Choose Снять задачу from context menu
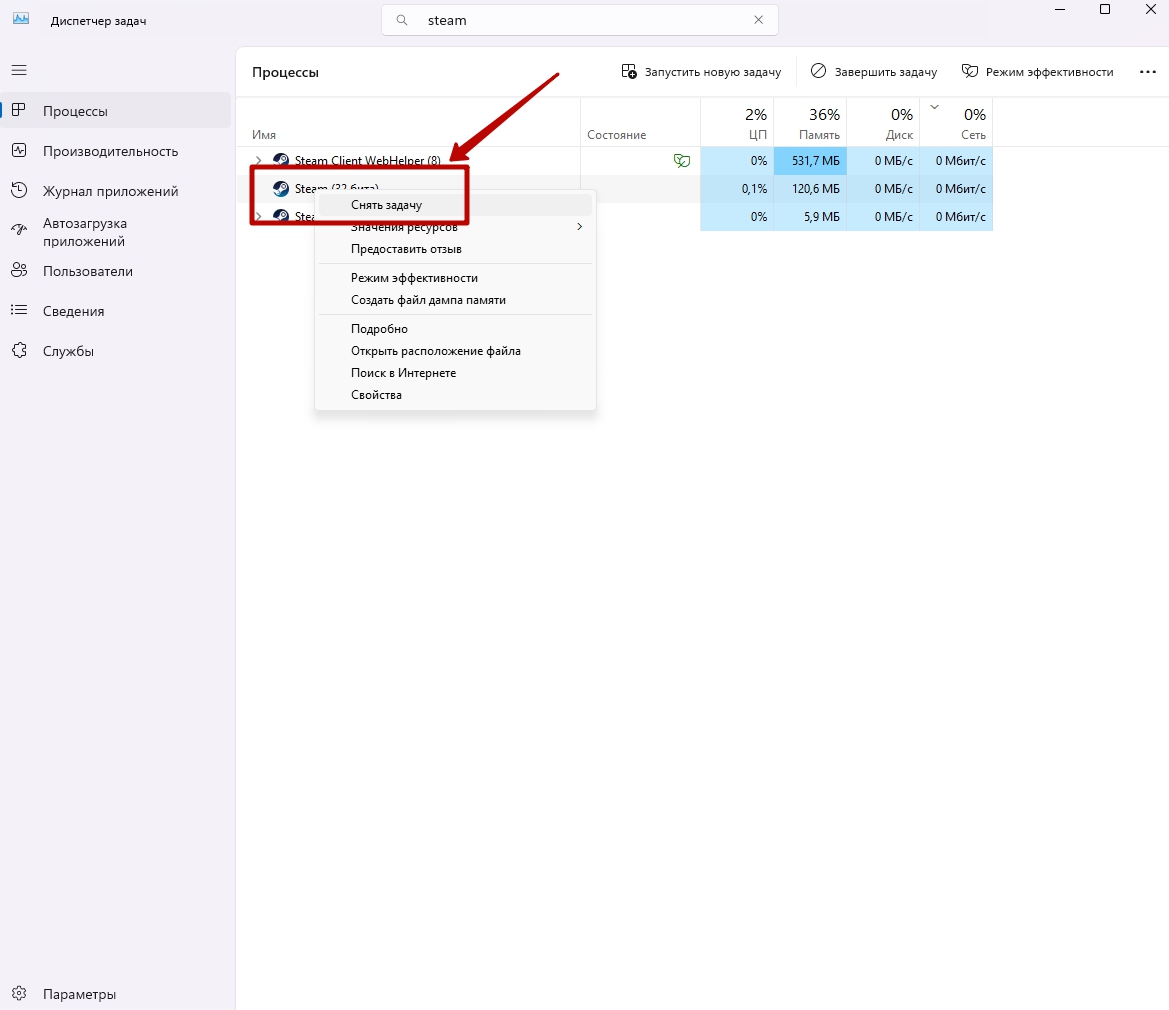This screenshot has height=1010, width=1169. pyautogui.click(x=455, y=205)
